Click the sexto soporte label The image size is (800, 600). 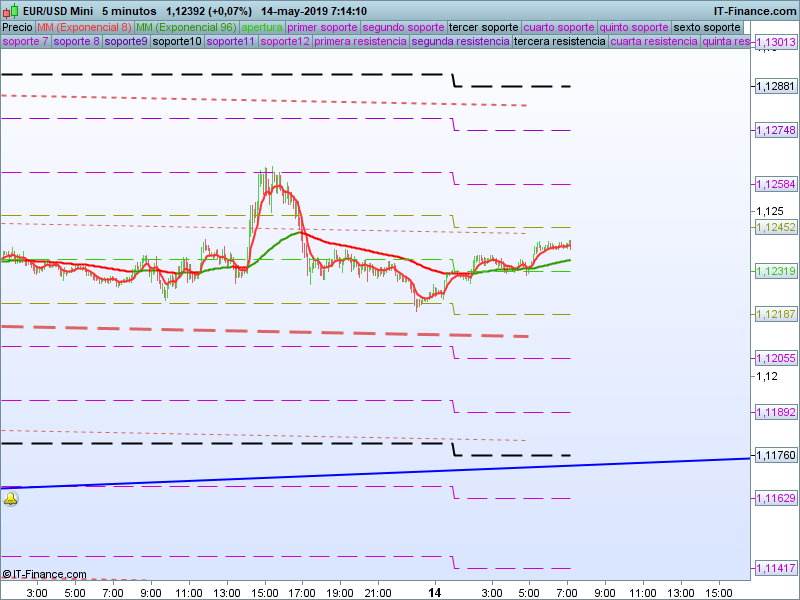tap(707, 27)
